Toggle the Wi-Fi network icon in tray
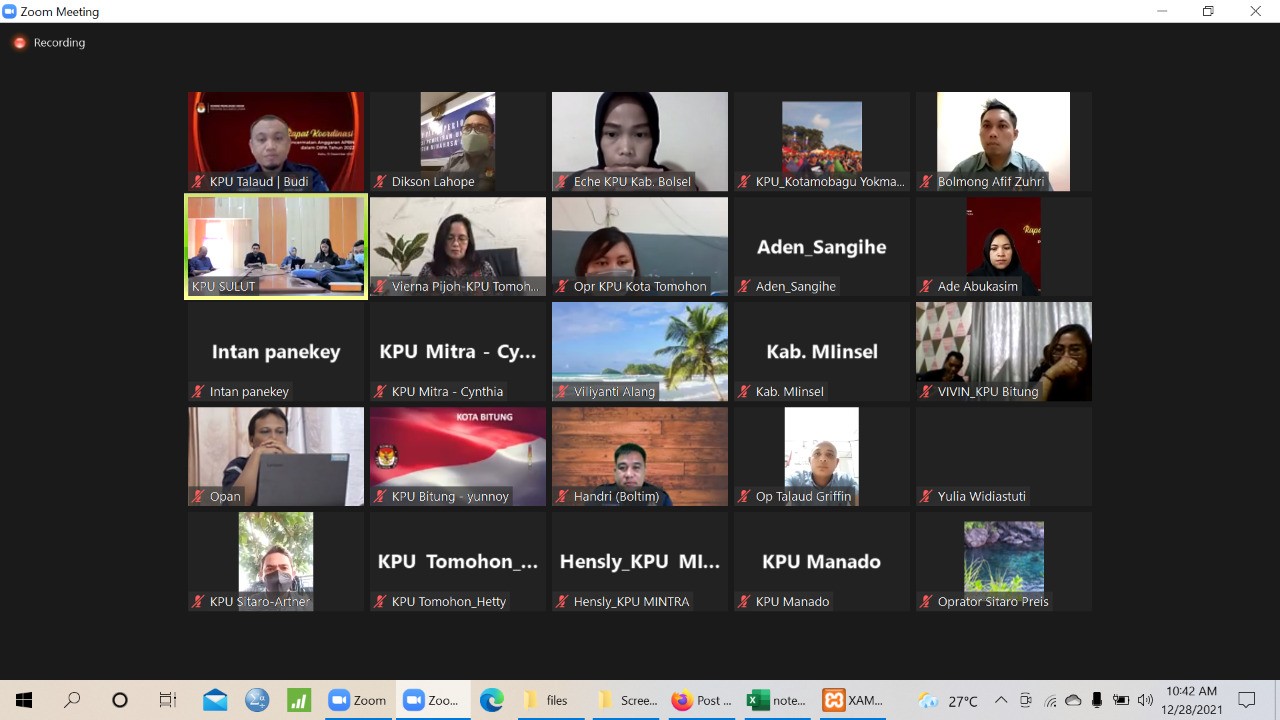 click(1050, 700)
